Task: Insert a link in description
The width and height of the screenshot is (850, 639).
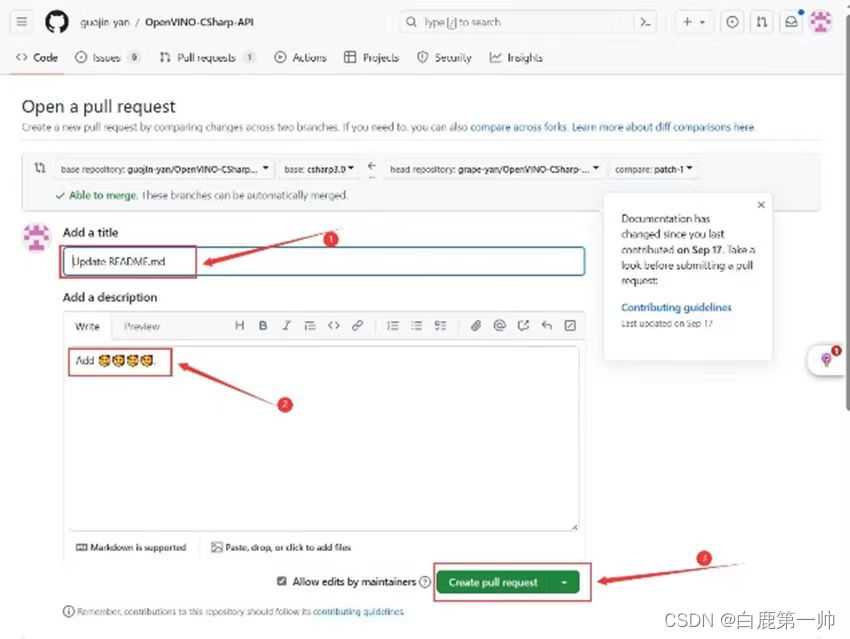Action: [x=357, y=326]
